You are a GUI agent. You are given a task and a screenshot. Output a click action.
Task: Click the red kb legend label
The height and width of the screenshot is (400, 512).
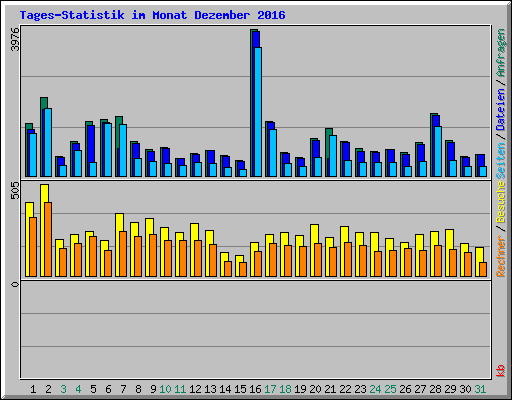(x=501, y=371)
